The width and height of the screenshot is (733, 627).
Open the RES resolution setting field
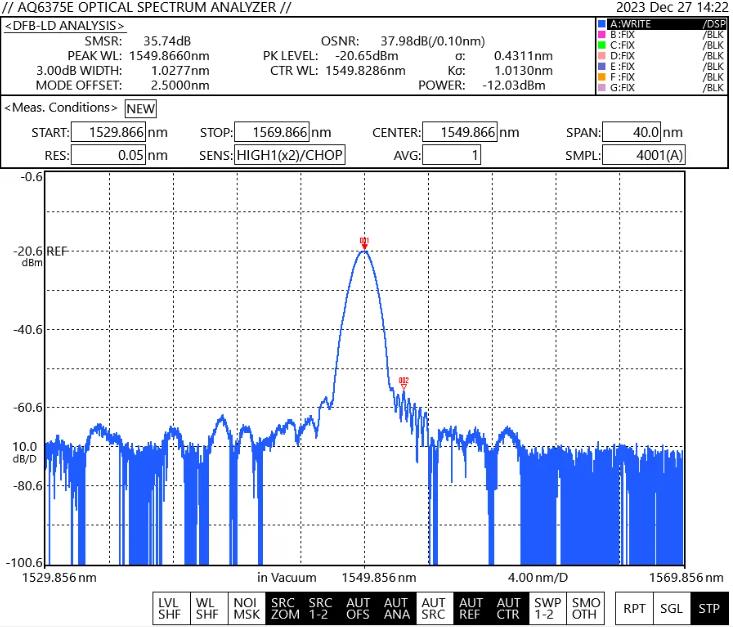109,155
